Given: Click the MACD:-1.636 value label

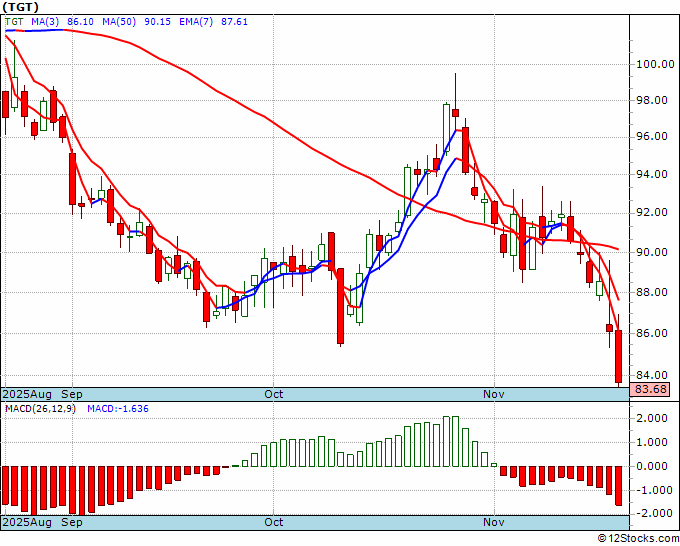Looking at the screenshot, I should click(118, 409).
